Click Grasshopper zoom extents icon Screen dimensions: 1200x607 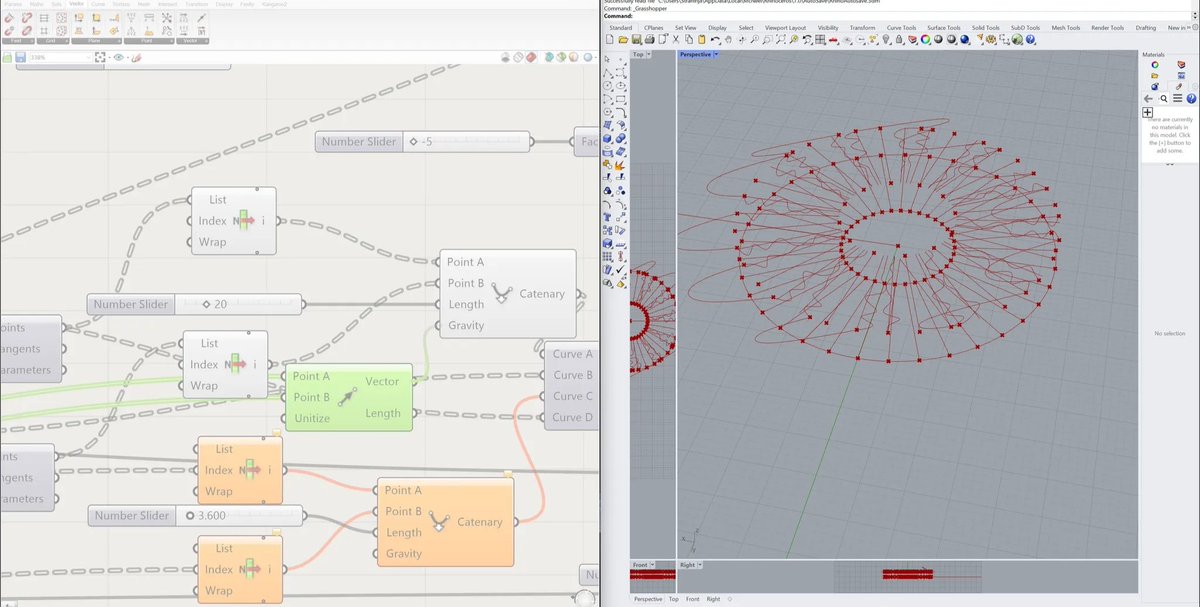[x=100, y=57]
